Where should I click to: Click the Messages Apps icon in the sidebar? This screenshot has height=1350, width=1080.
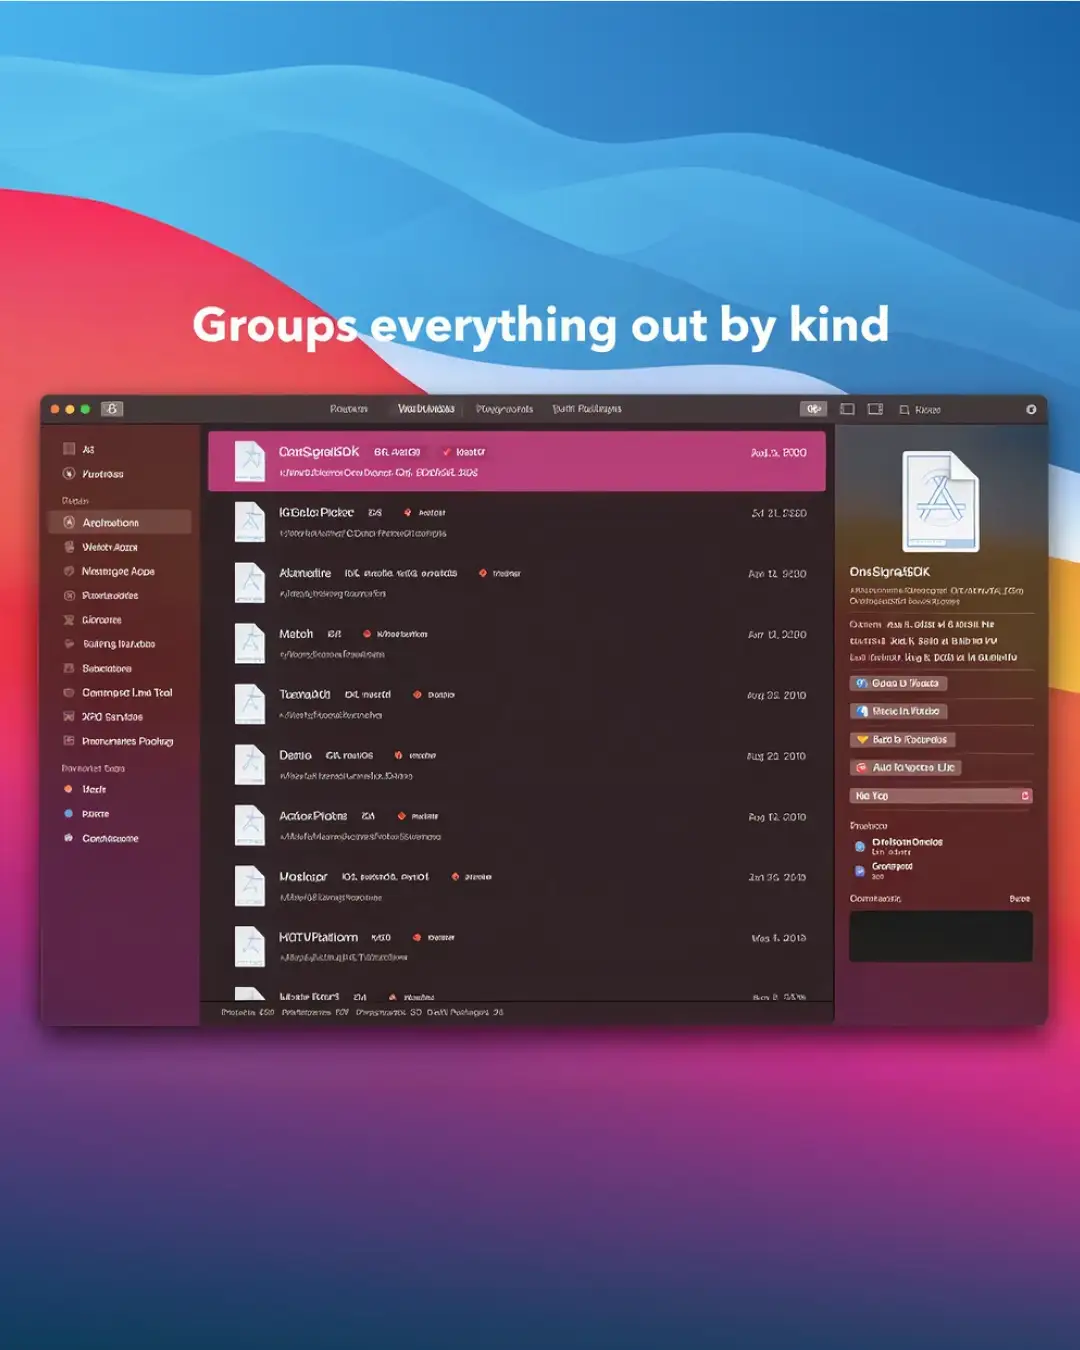pyautogui.click(x=69, y=571)
